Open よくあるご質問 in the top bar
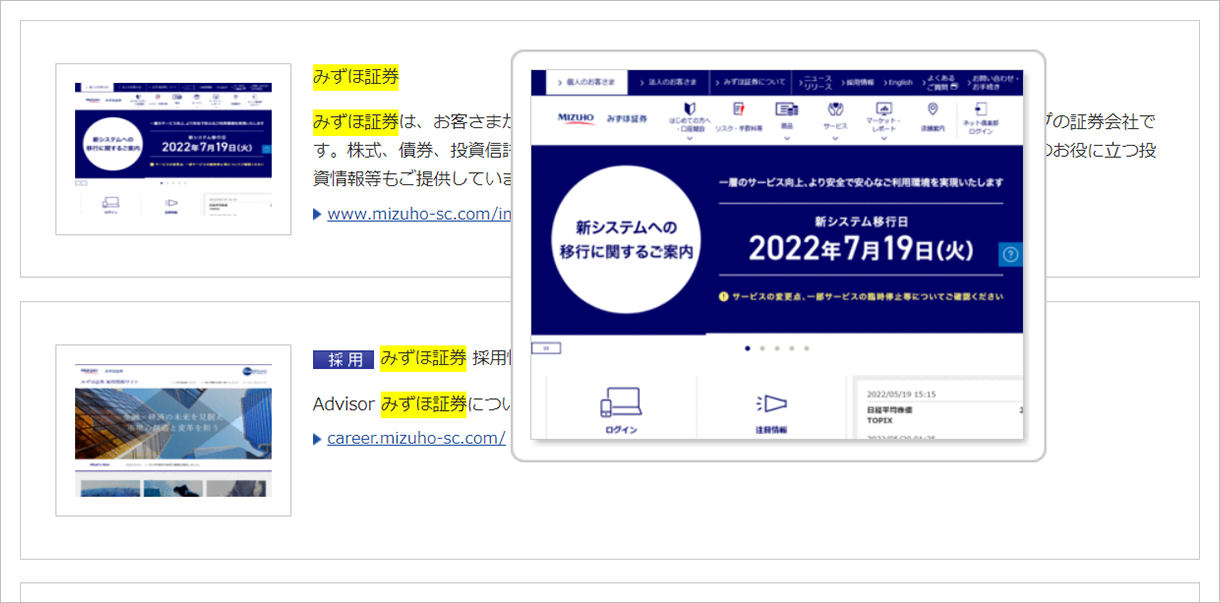This screenshot has width=1220, height=603. point(941,82)
